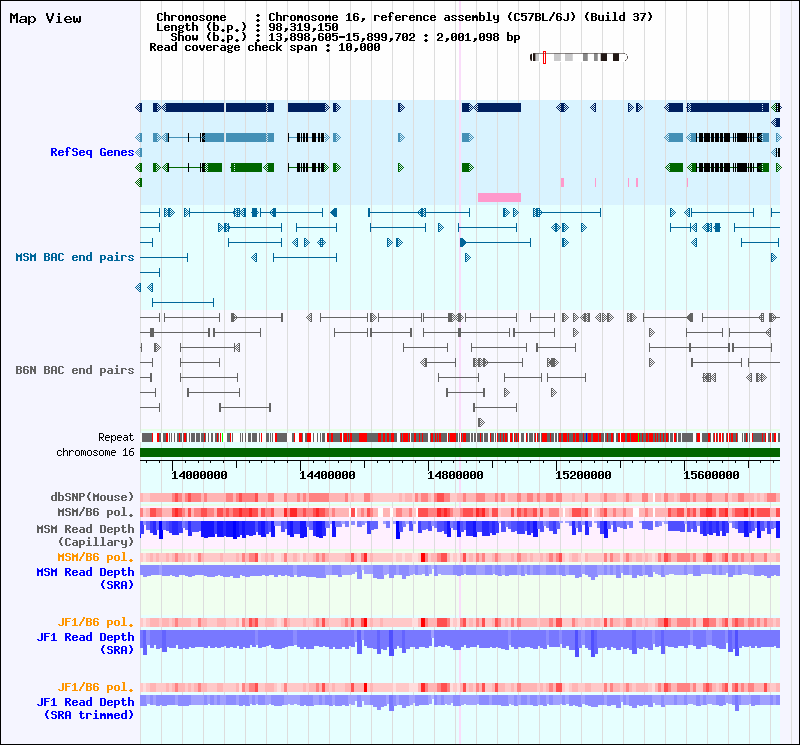Click the MSM Read Depth (Capillary) label
This screenshot has height=745, width=800.
[85, 535]
